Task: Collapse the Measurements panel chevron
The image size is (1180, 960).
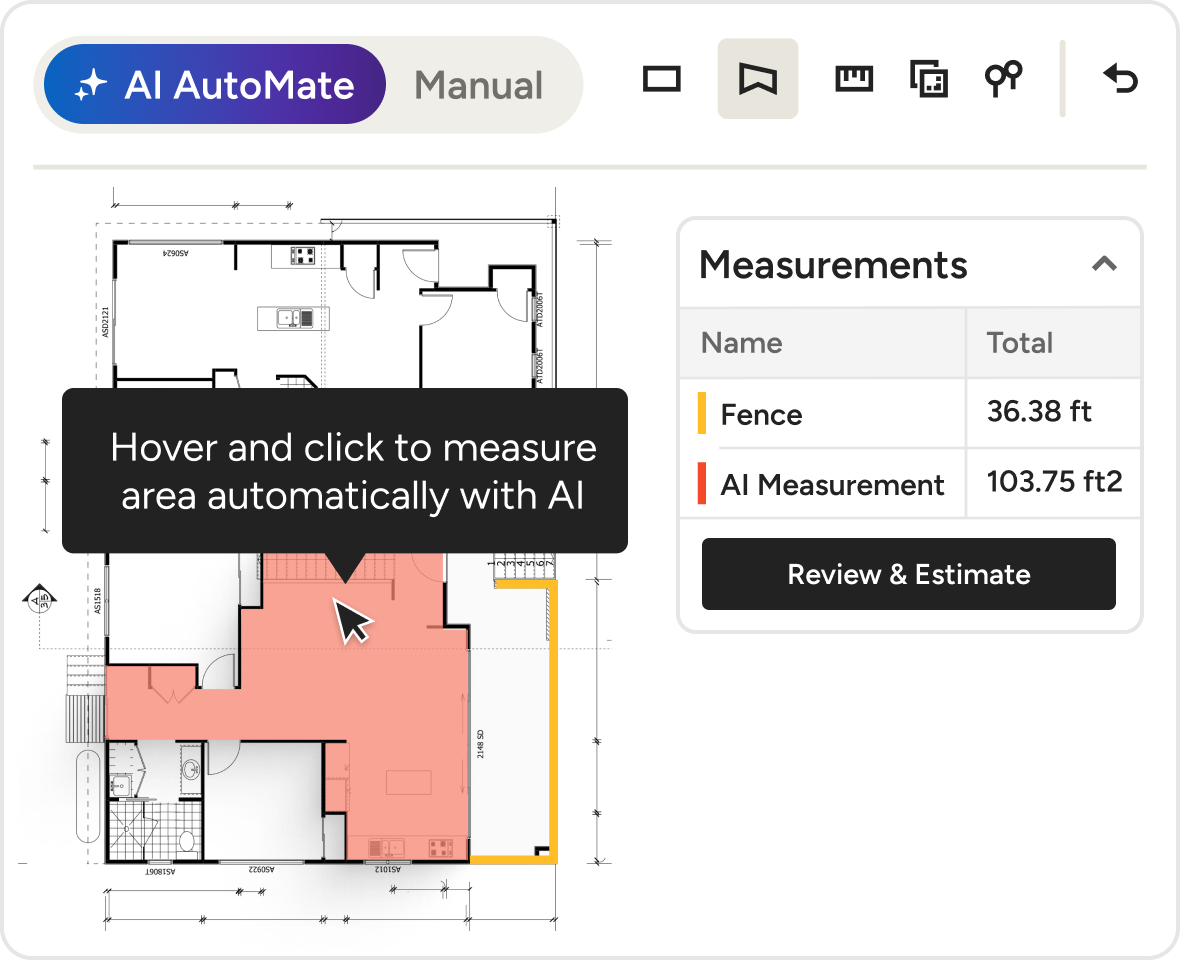Action: click(1103, 264)
